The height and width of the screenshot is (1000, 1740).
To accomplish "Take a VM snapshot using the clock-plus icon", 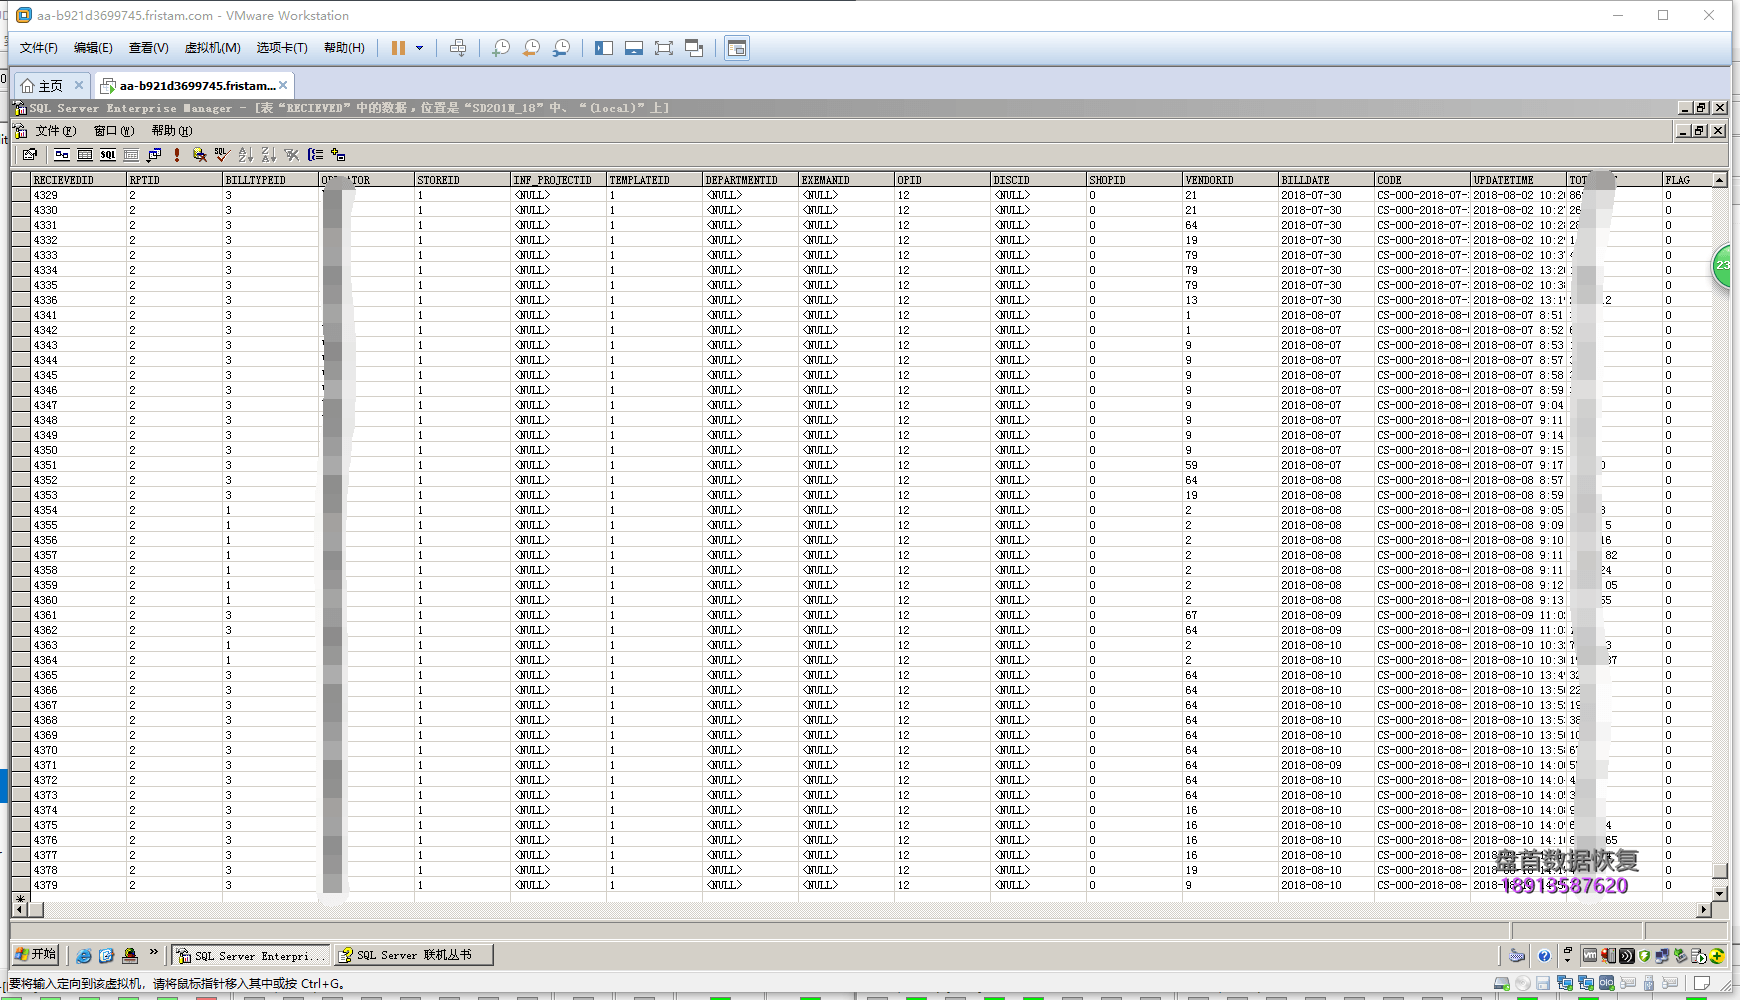I will pos(501,48).
